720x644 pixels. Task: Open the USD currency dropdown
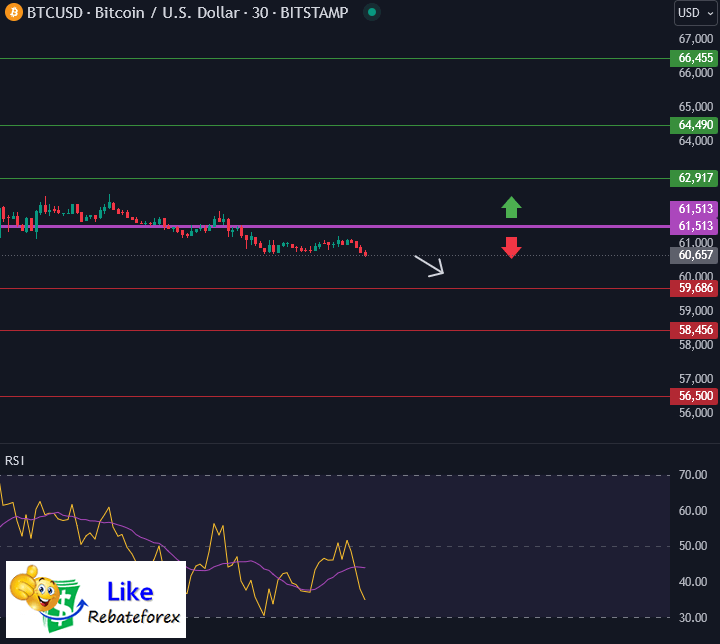point(696,13)
